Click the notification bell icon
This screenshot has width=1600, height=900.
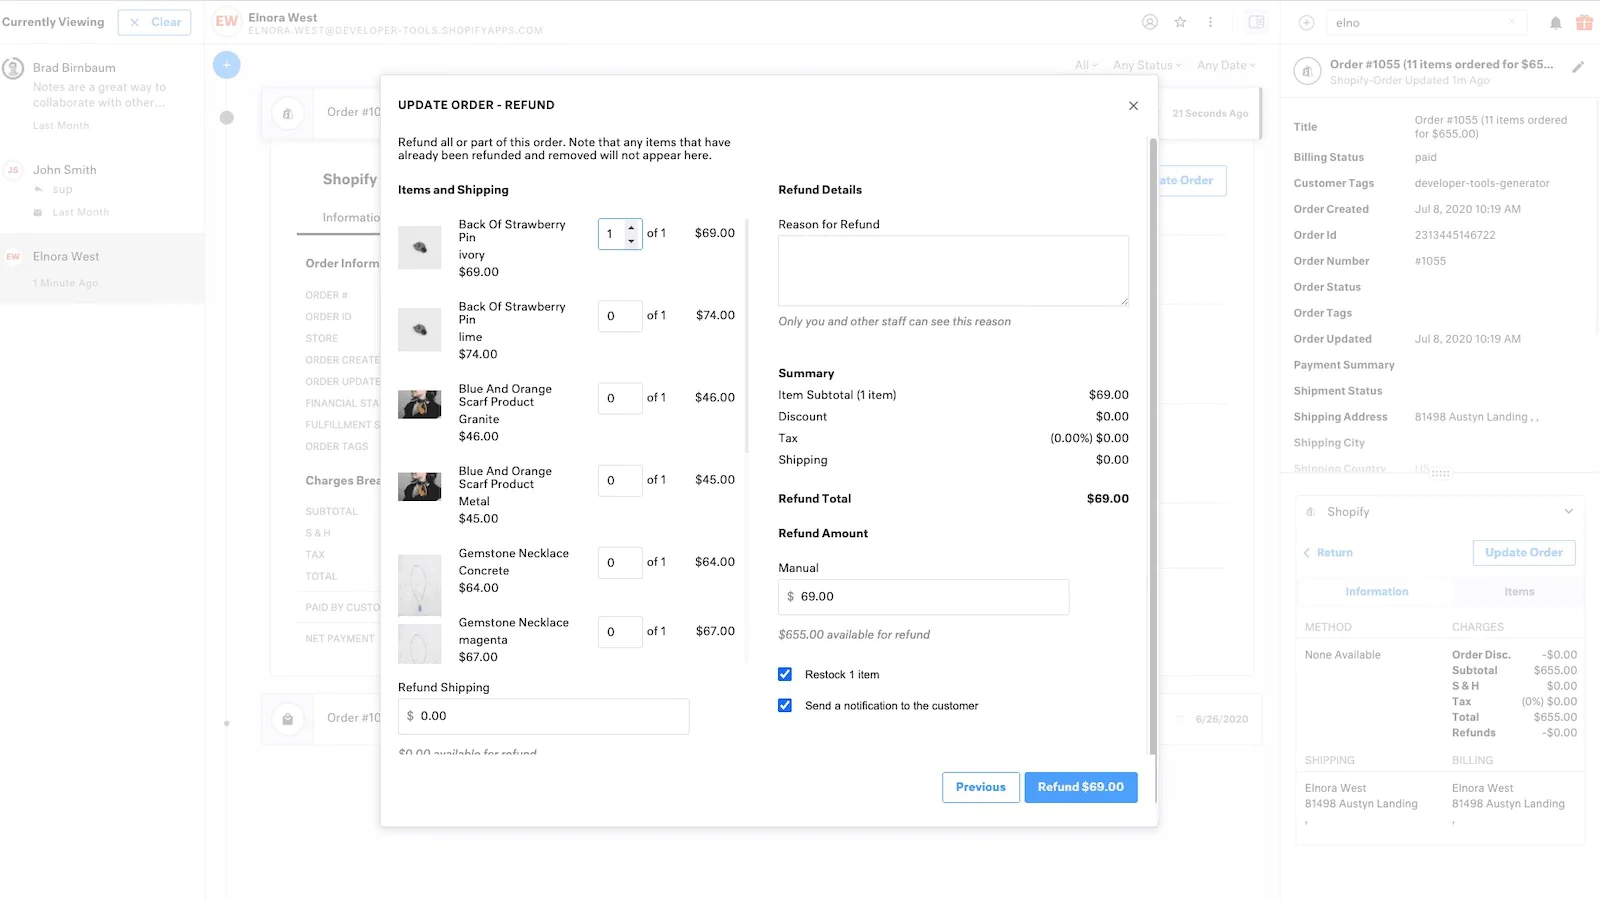pyautogui.click(x=1556, y=23)
